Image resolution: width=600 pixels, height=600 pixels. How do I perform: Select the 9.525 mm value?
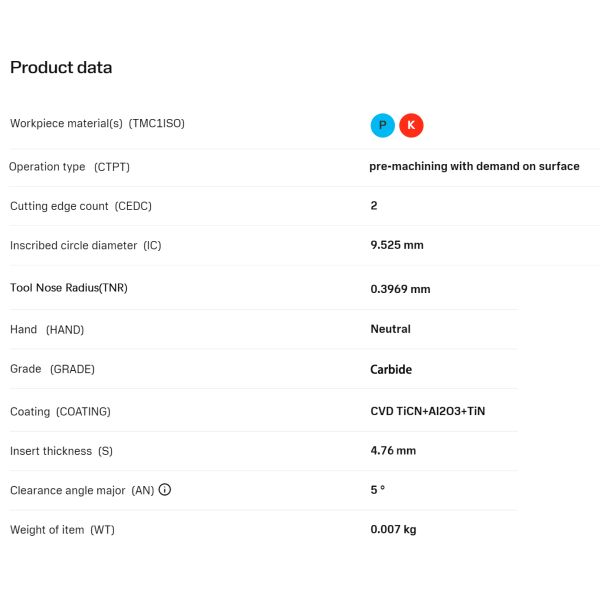(x=397, y=245)
